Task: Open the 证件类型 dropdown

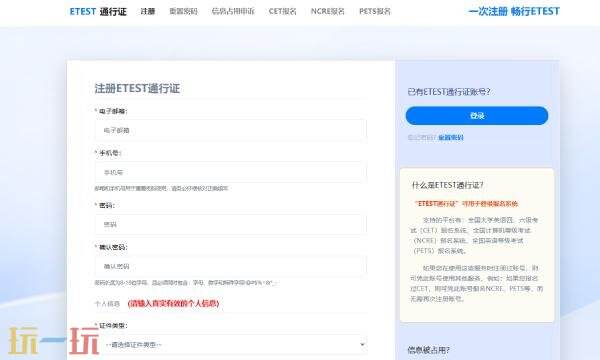Action: [x=231, y=345]
